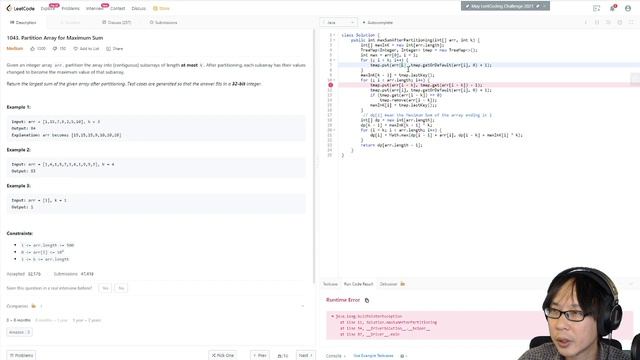This screenshot has height=360, width=640.
Task: Open the Problems list button
Action: click(x=21, y=356)
